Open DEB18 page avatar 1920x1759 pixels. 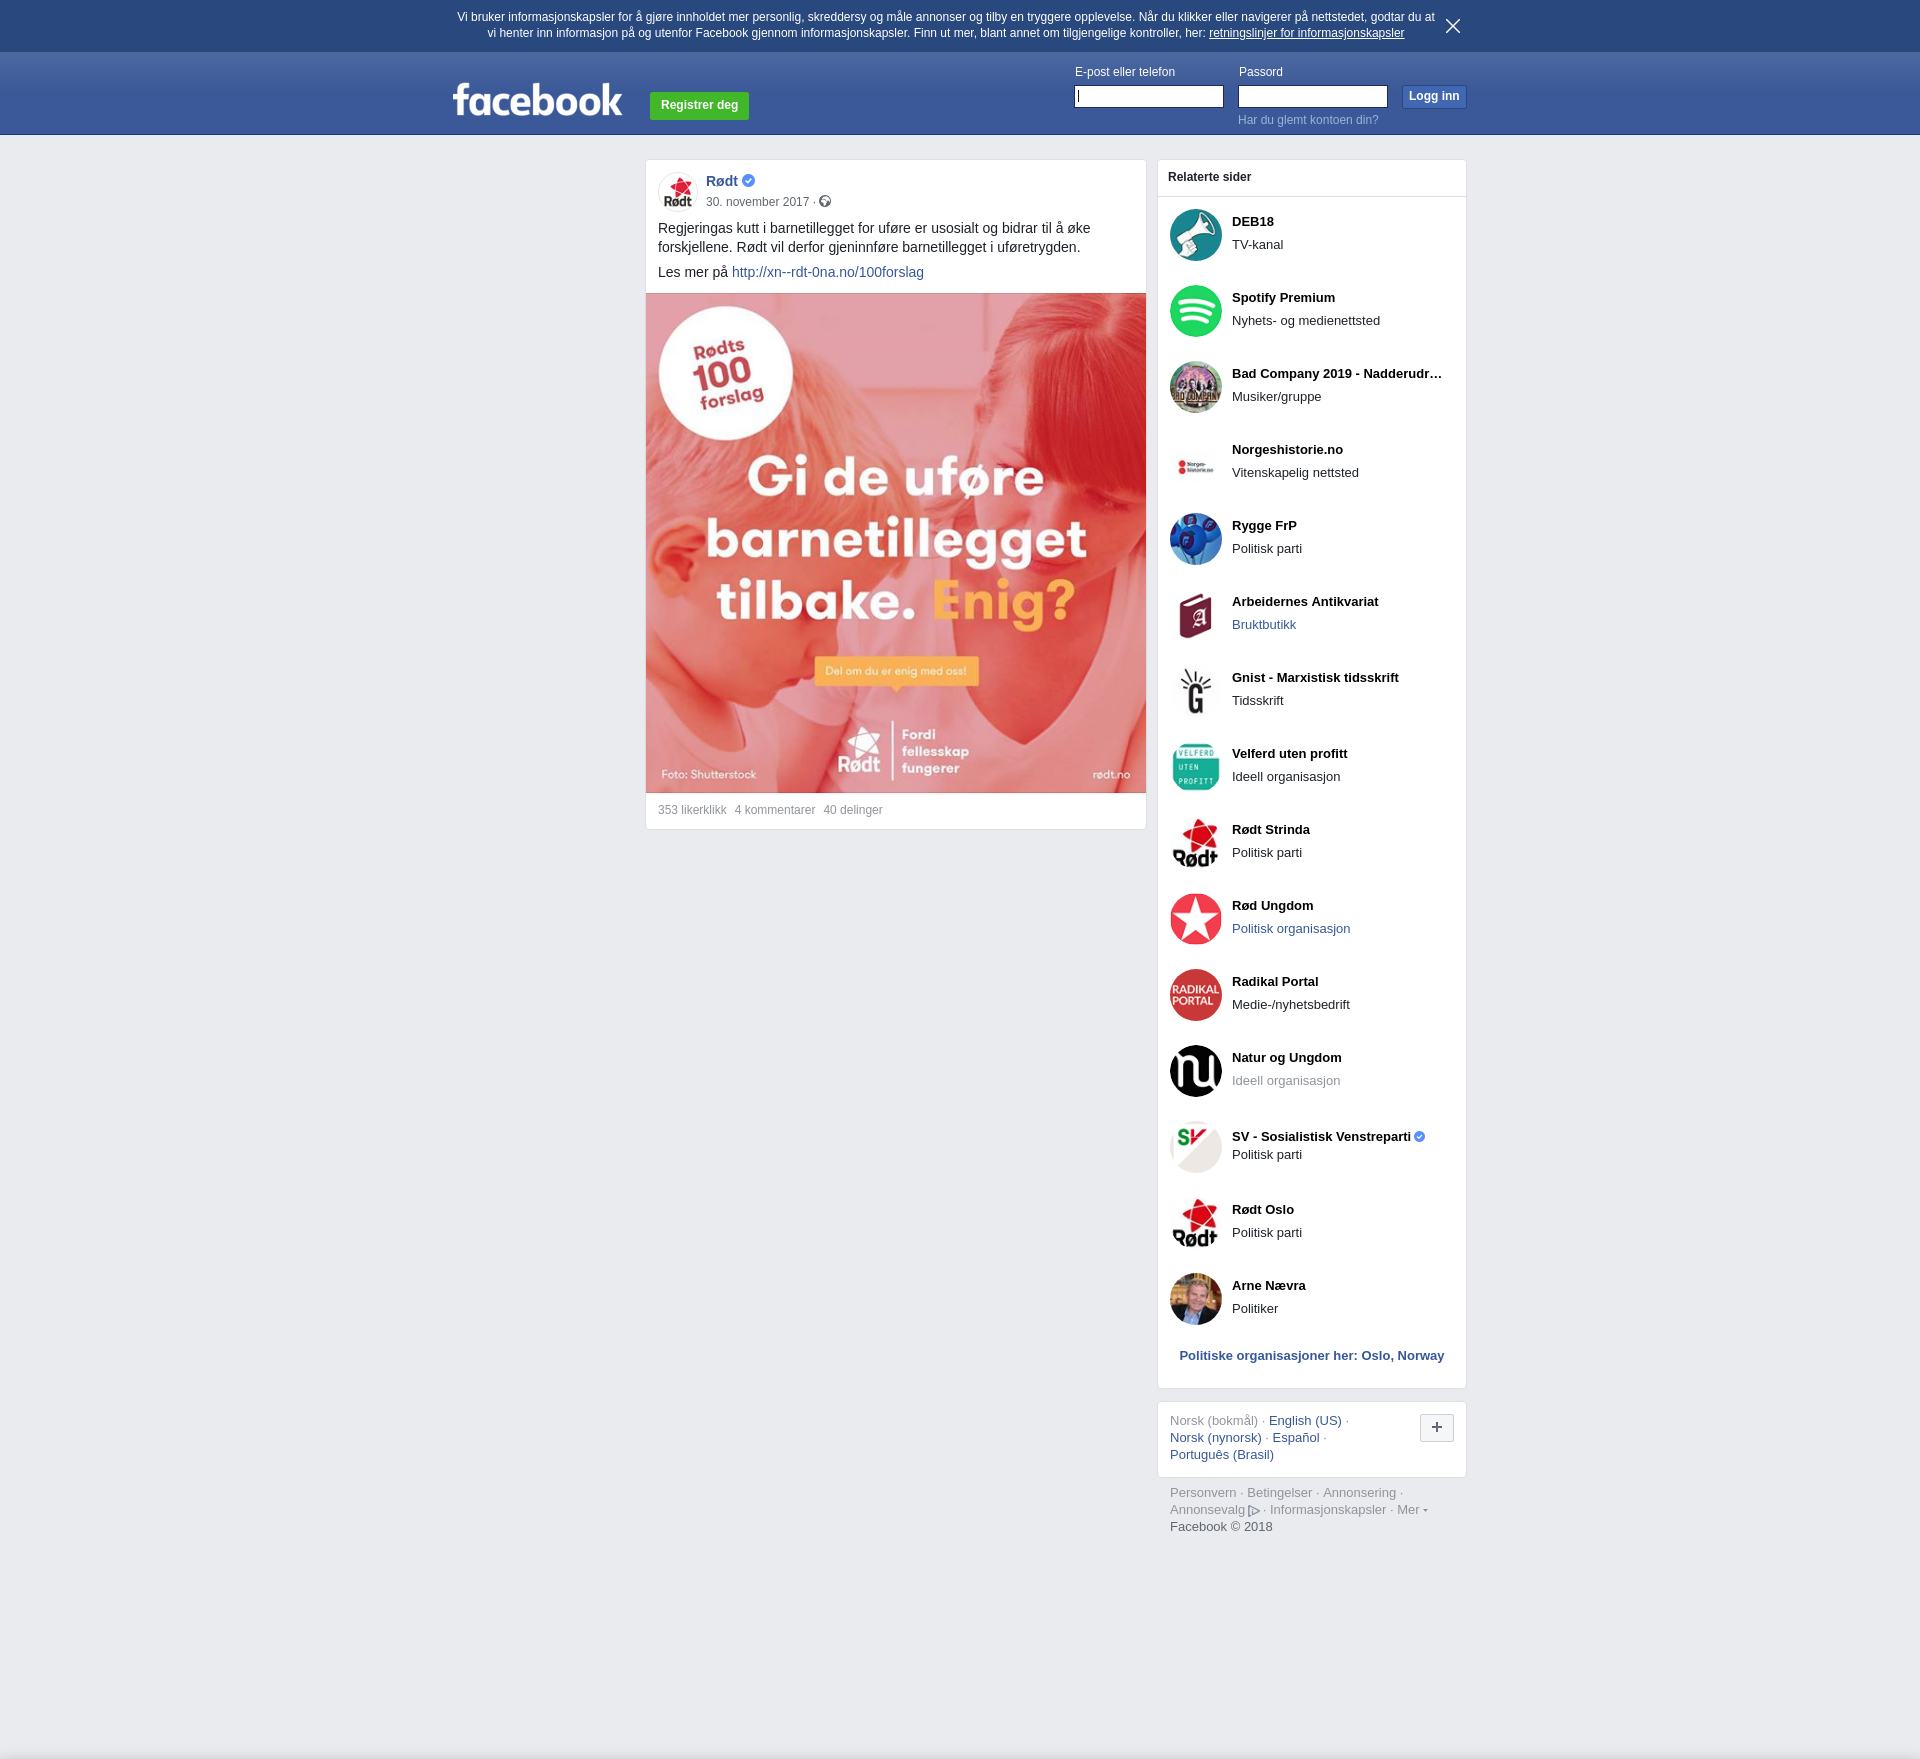coord(1196,235)
